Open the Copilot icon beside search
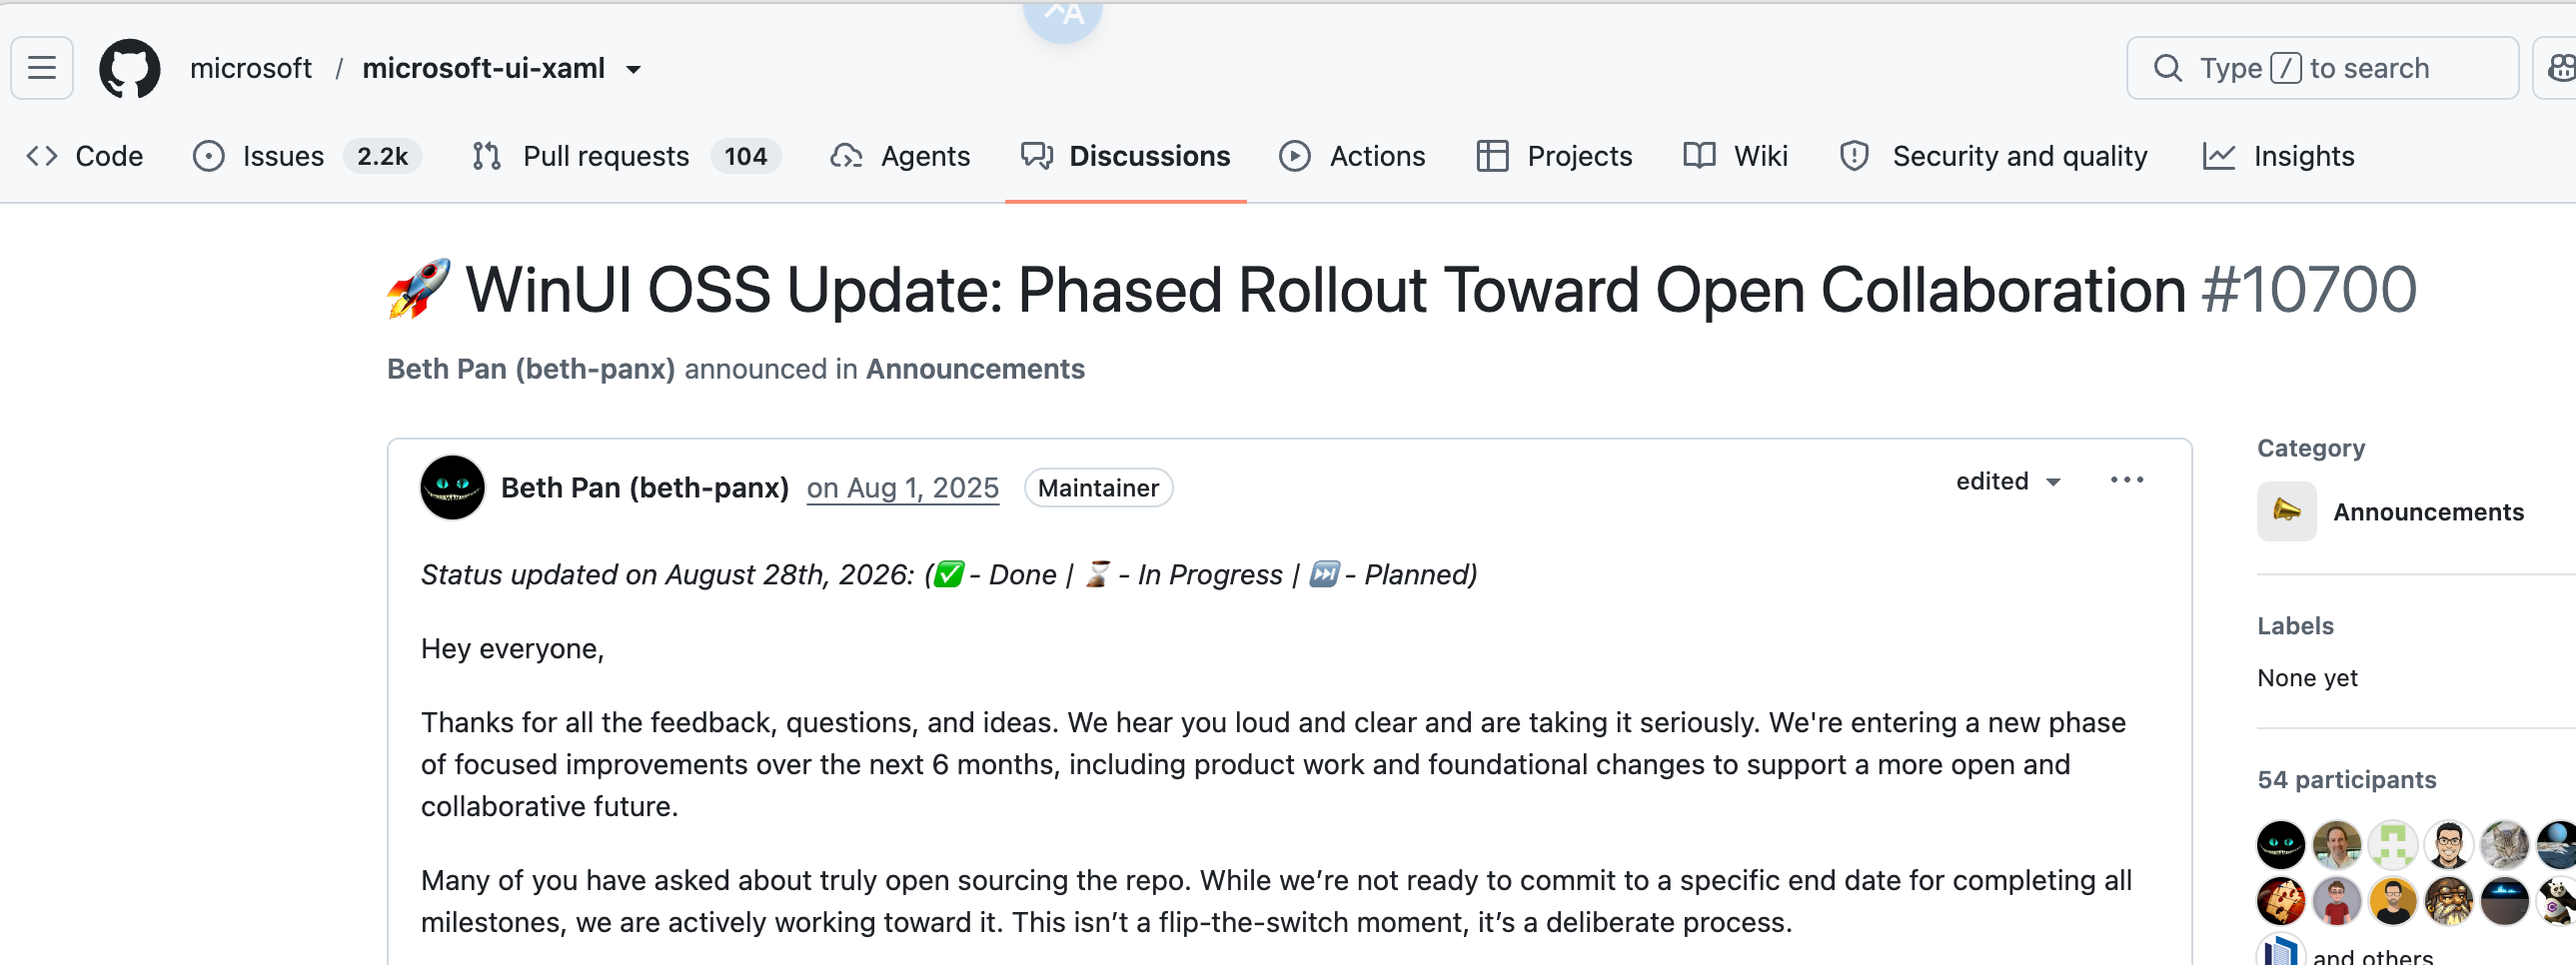The height and width of the screenshot is (965, 2576). click(2558, 68)
